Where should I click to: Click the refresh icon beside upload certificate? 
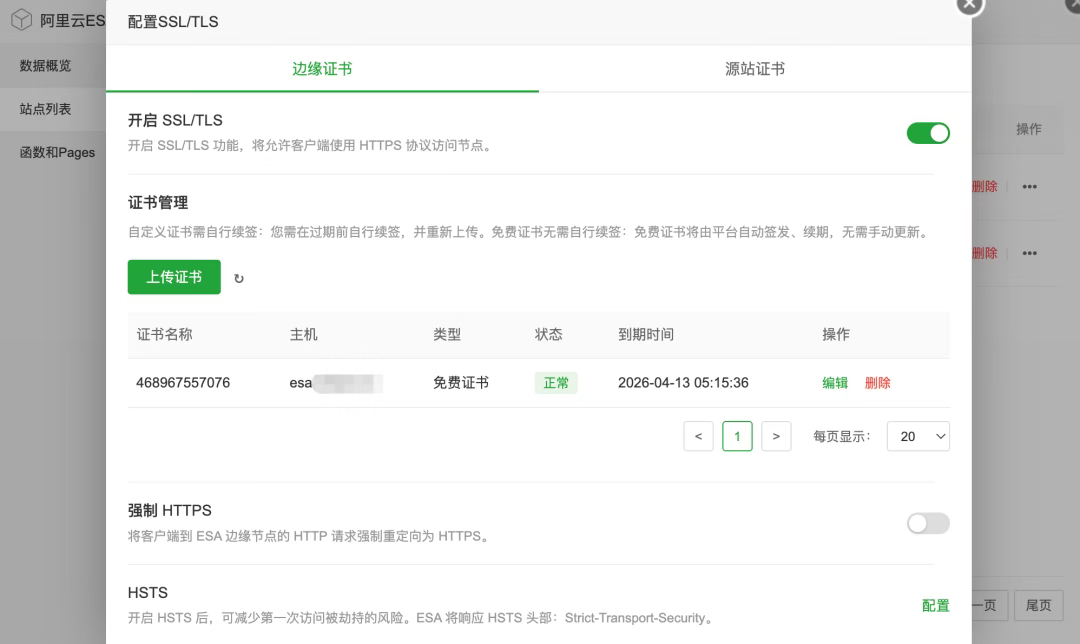pos(239,279)
